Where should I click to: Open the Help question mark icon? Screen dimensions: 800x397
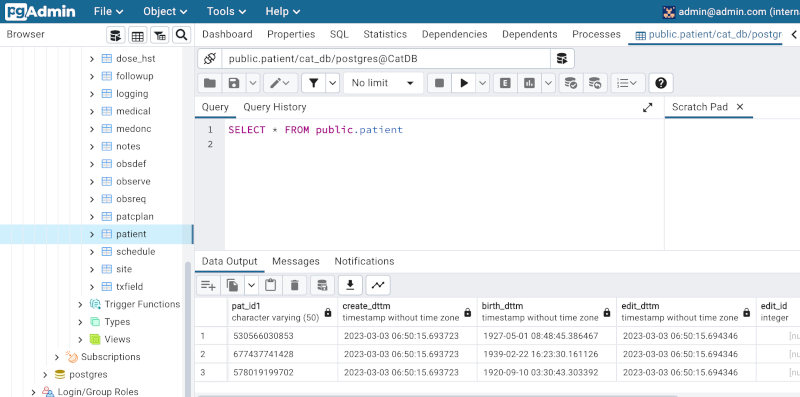661,83
